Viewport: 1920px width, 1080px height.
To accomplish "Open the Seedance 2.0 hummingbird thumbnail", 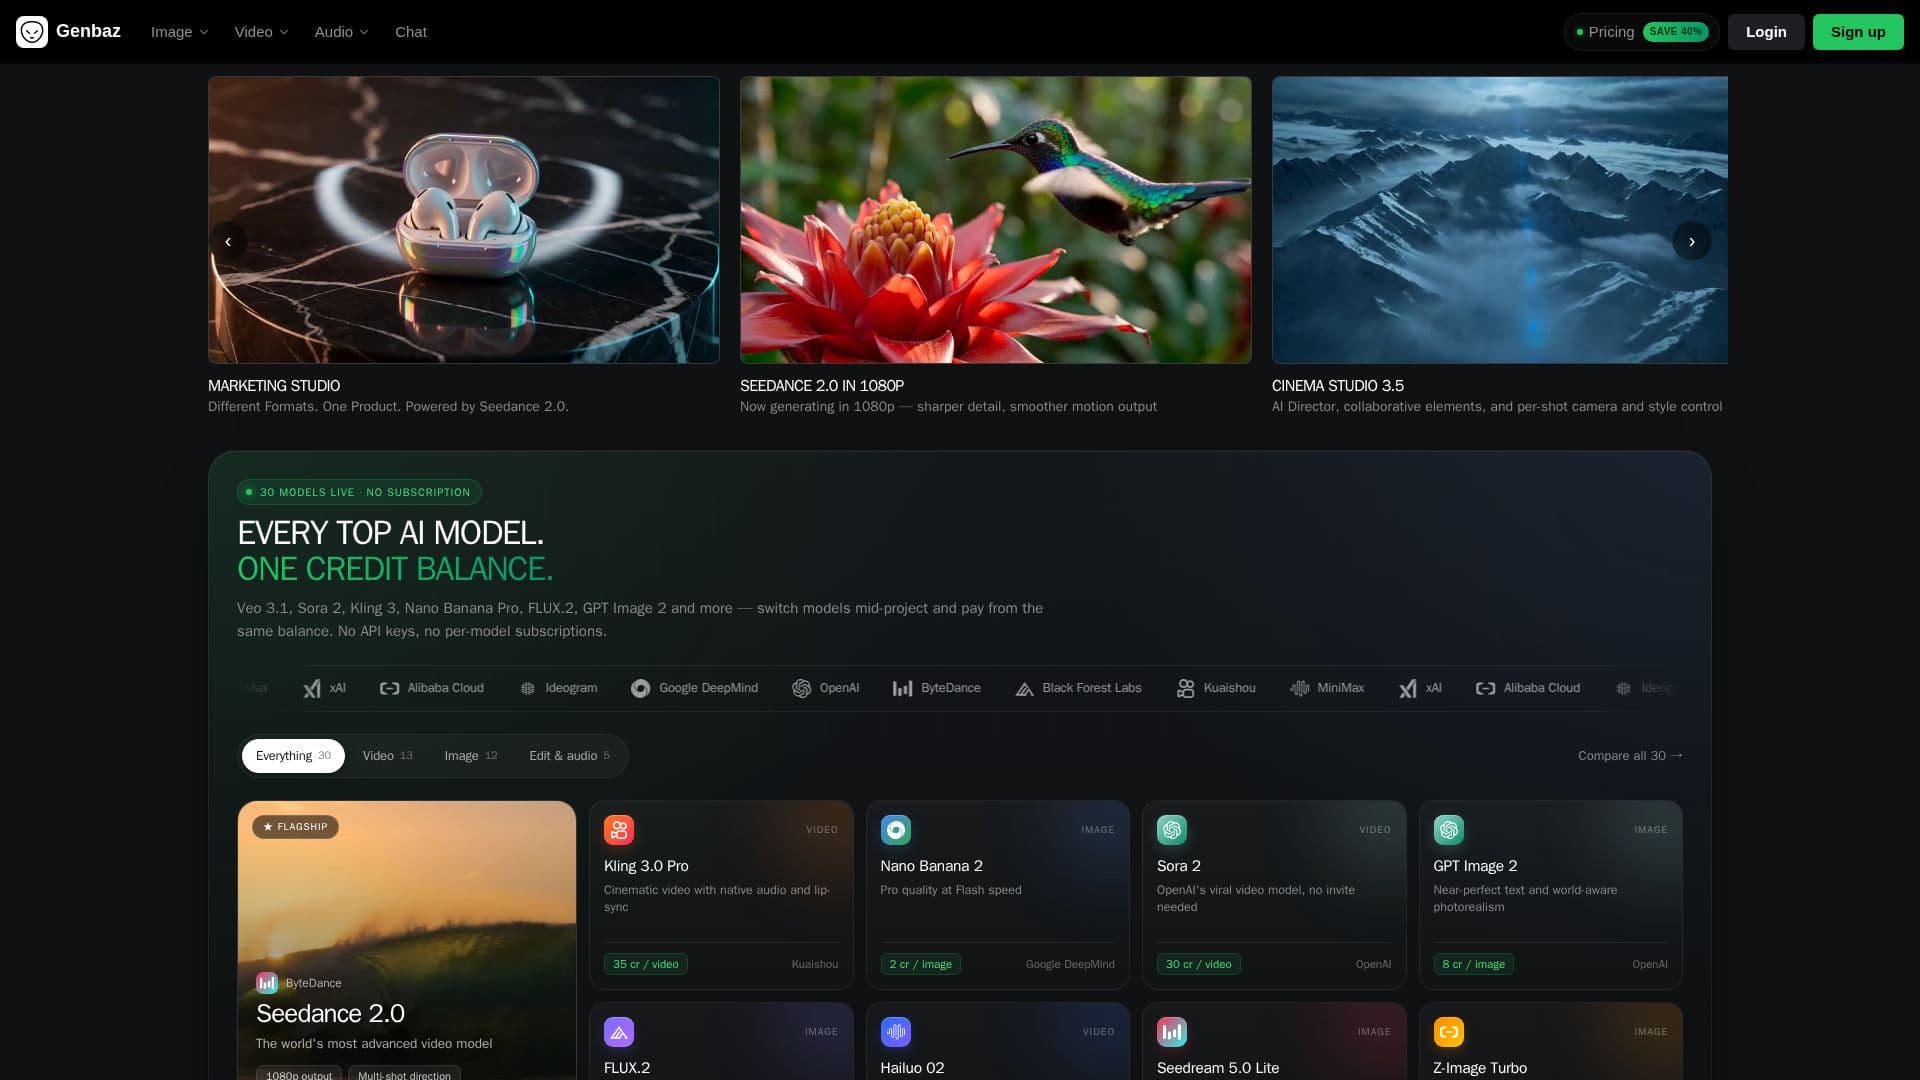I will pyautogui.click(x=996, y=220).
